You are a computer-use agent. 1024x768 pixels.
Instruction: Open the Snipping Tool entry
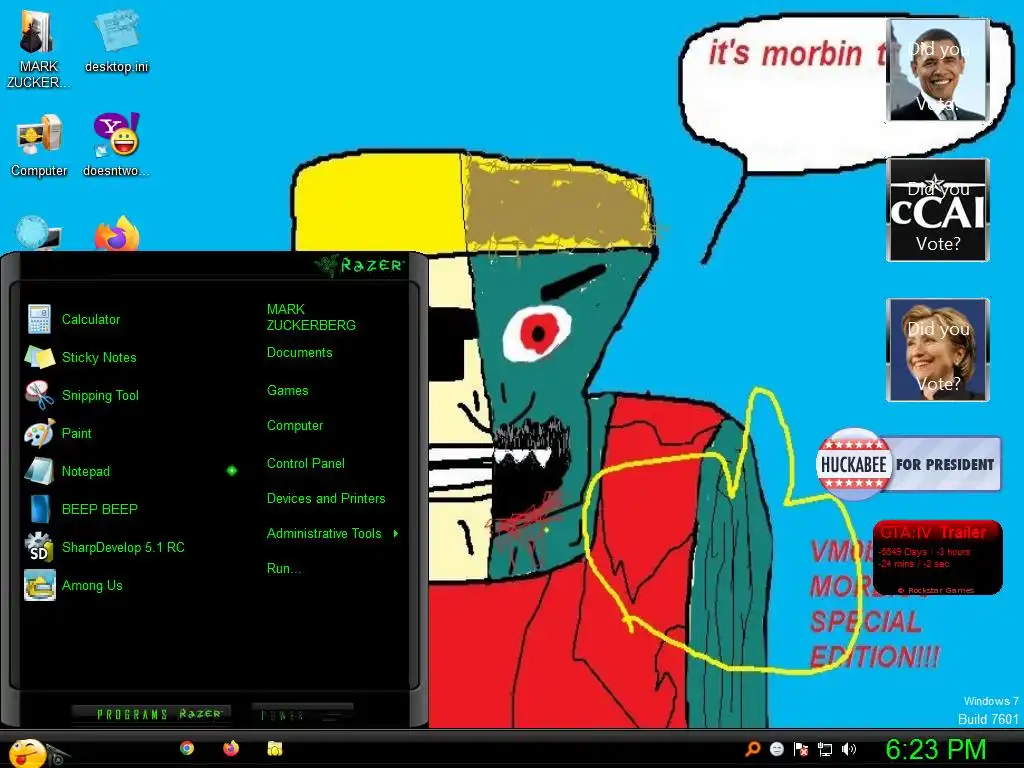(x=82, y=395)
